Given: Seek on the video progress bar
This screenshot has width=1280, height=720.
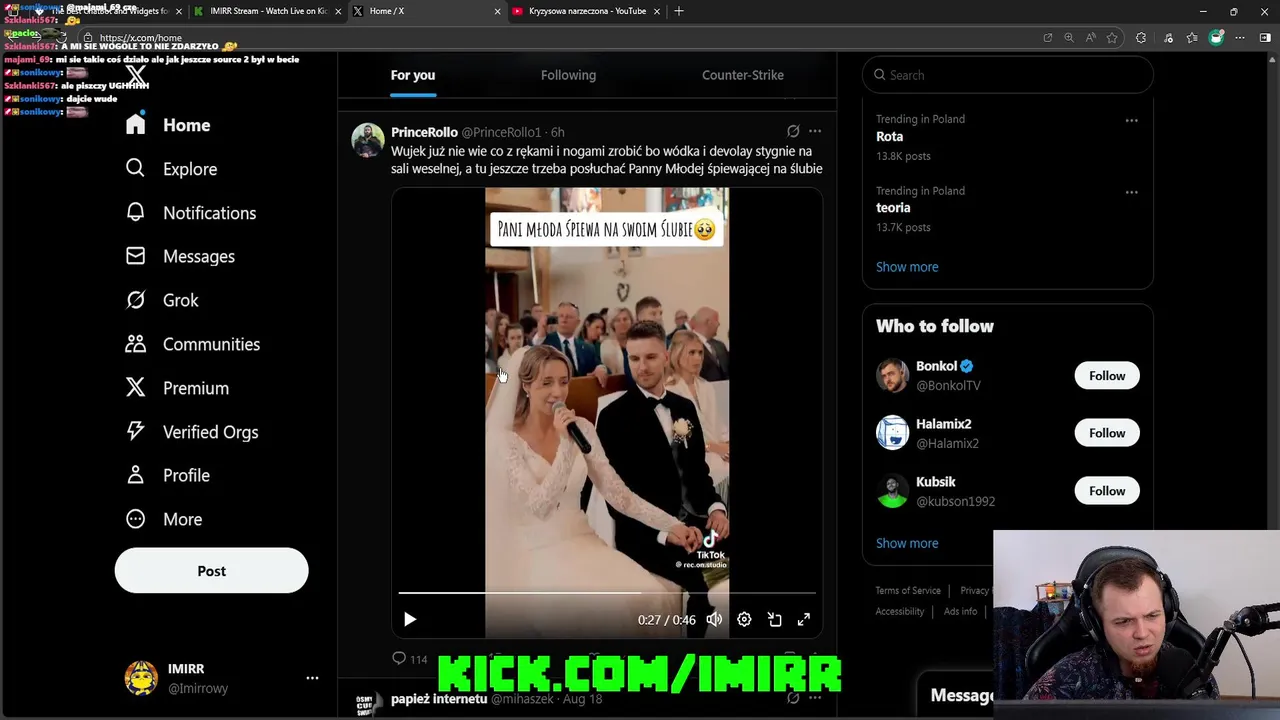Looking at the screenshot, I should point(607,593).
